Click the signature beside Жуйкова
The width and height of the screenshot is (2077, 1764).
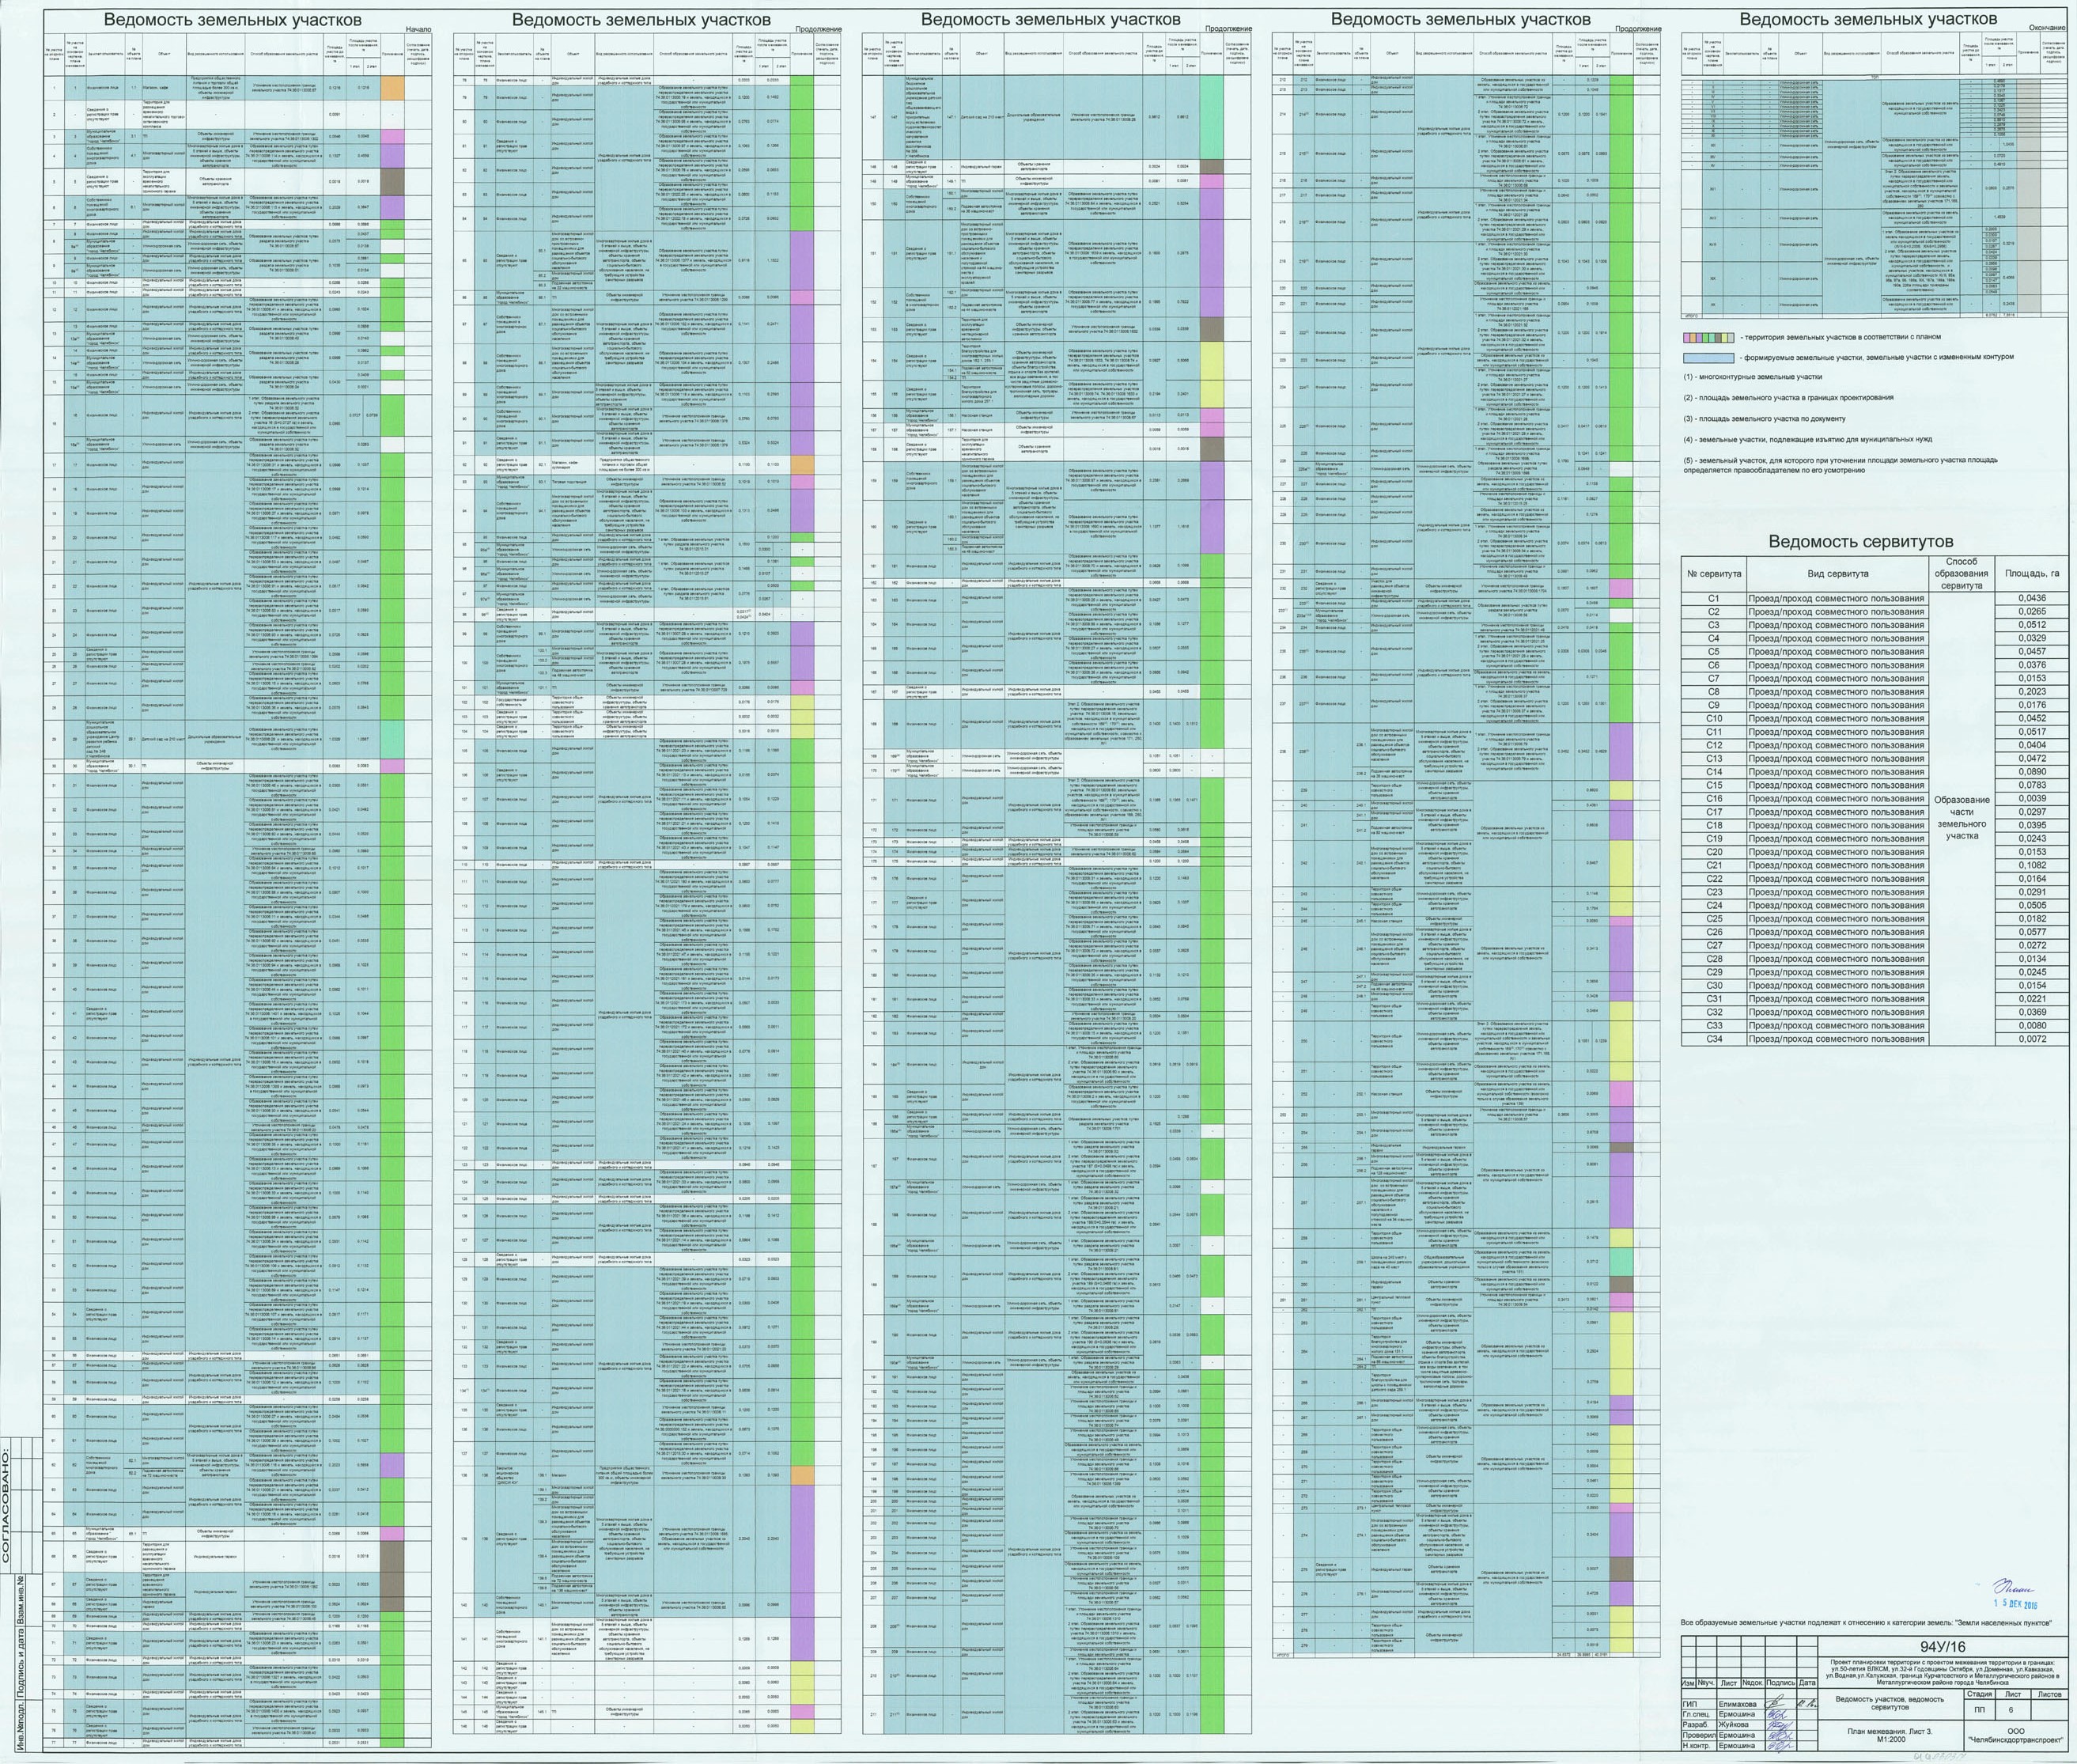pyautogui.click(x=1778, y=1725)
